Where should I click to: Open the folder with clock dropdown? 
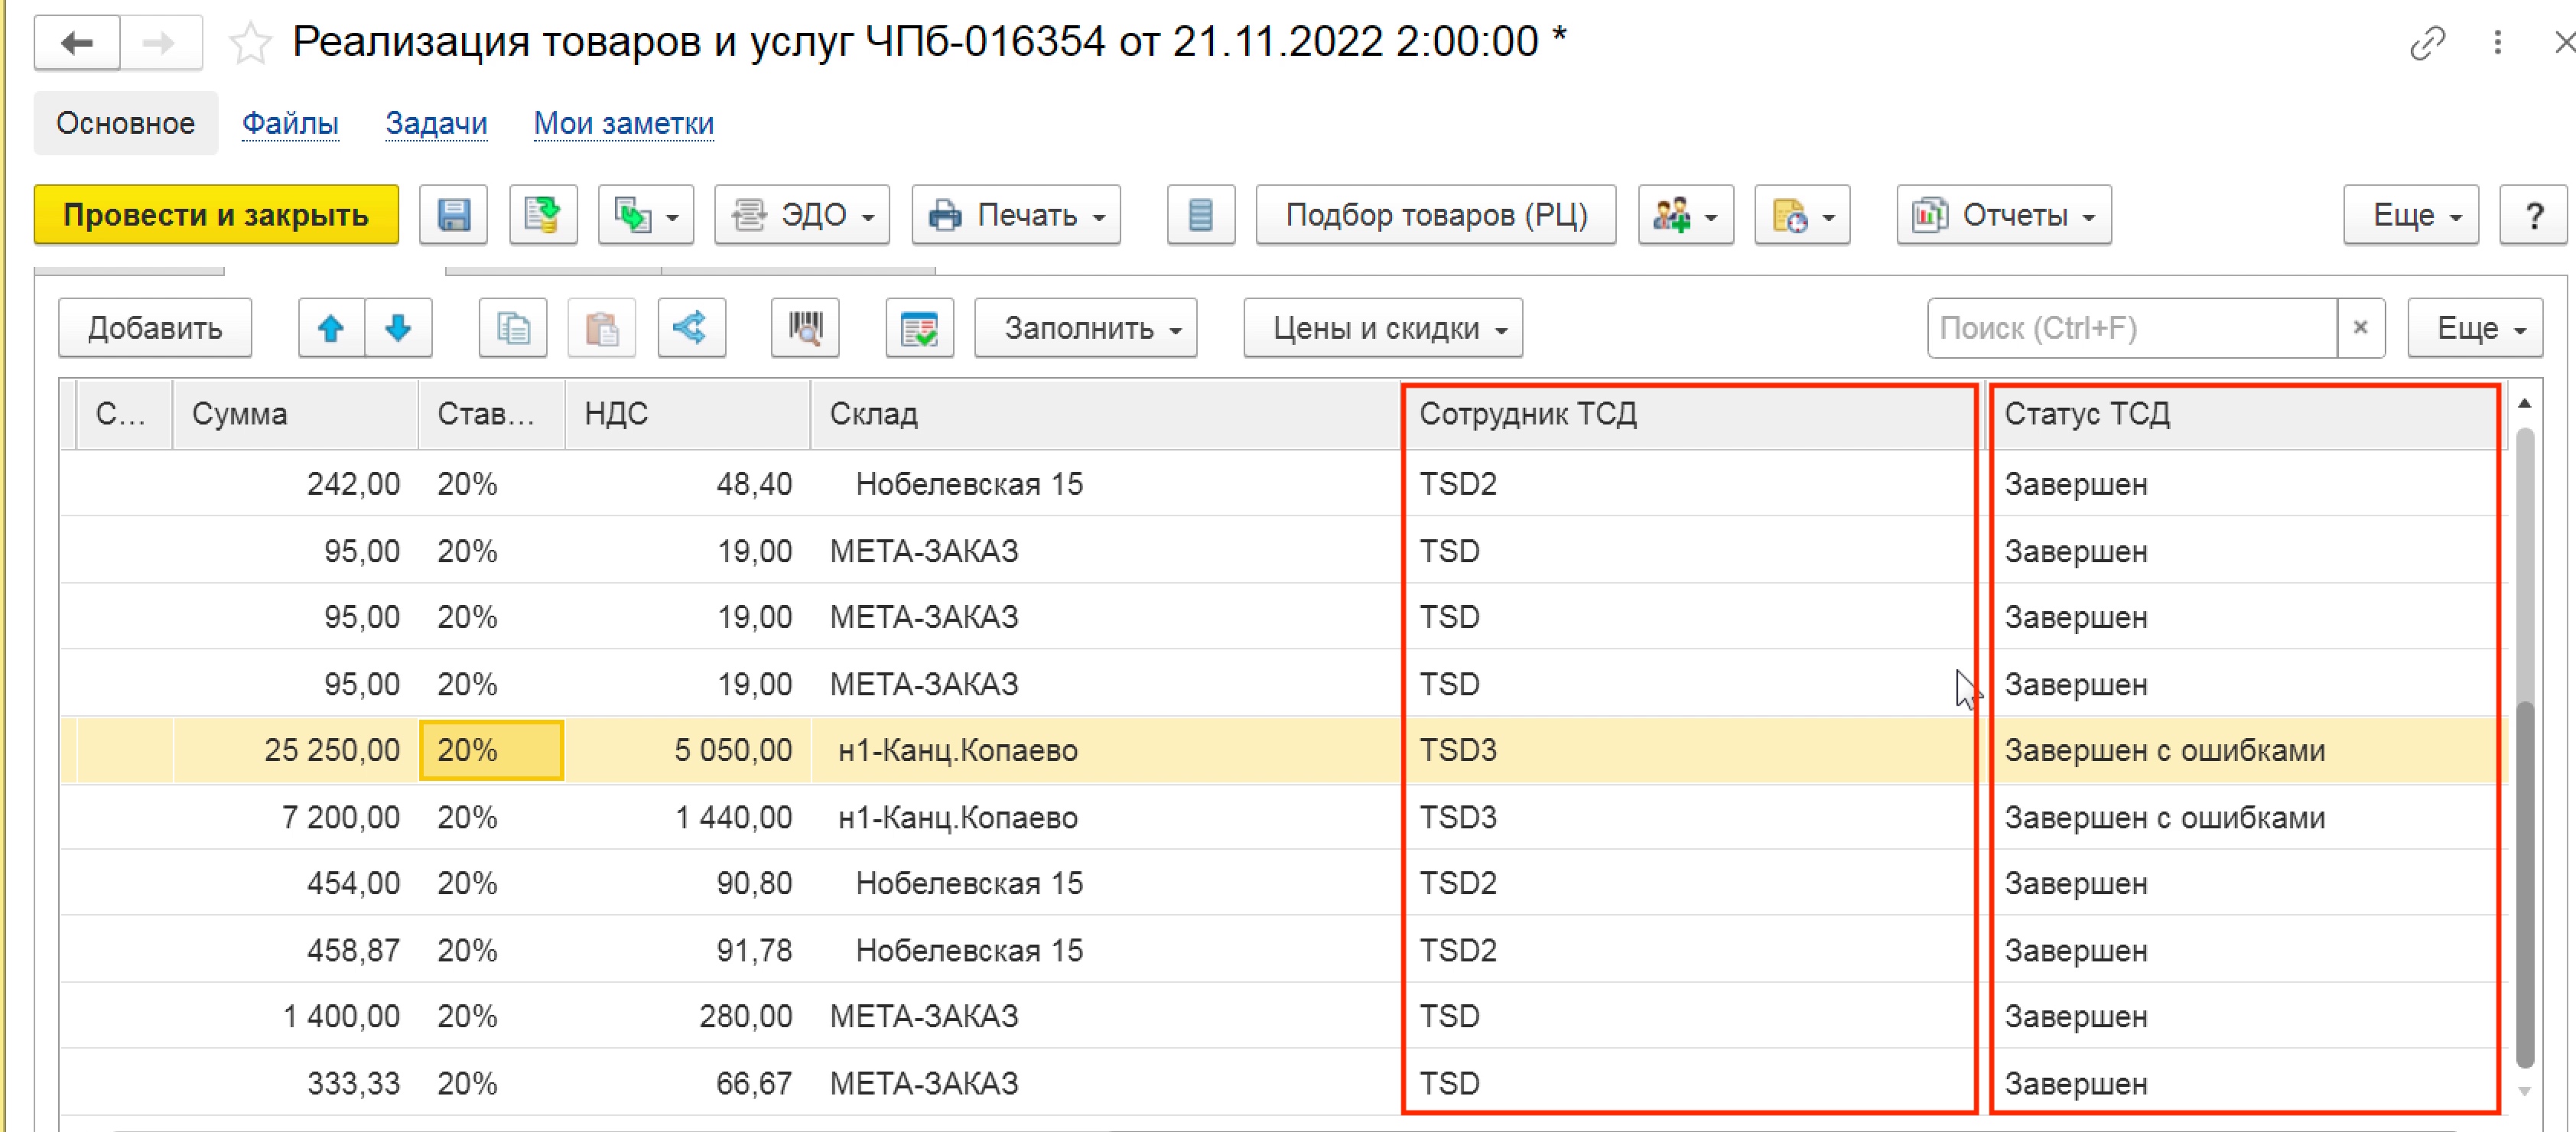(1802, 215)
